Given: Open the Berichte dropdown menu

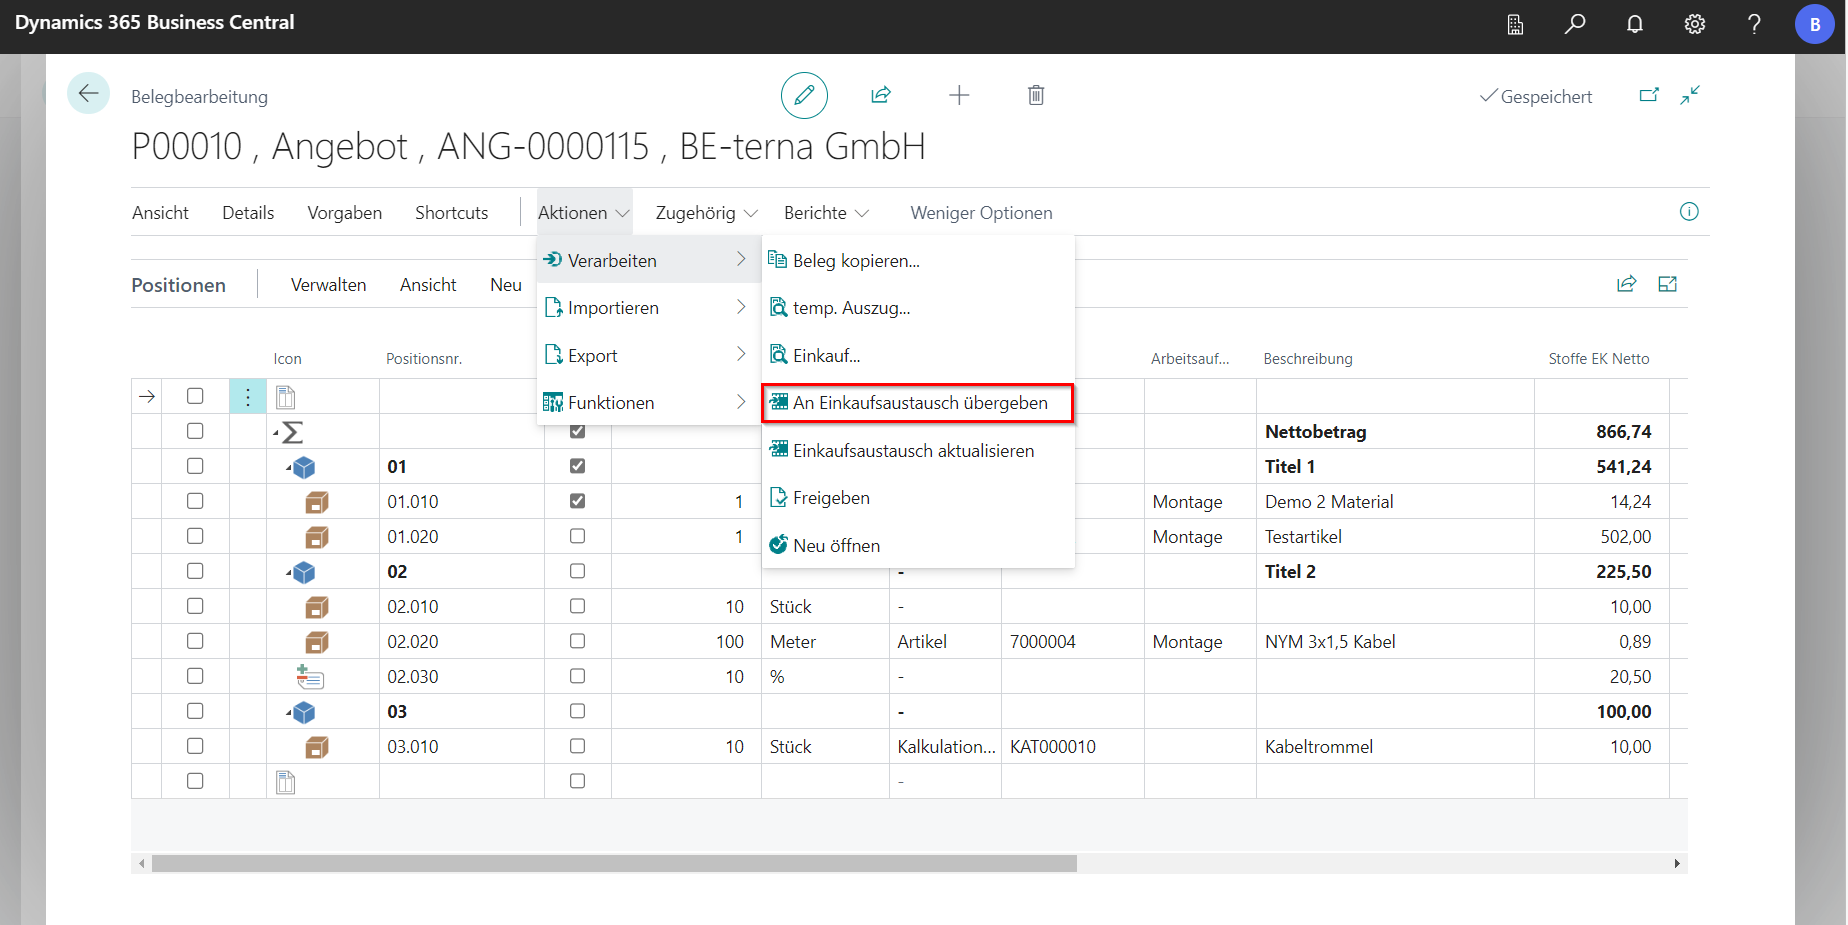Looking at the screenshot, I should (826, 213).
